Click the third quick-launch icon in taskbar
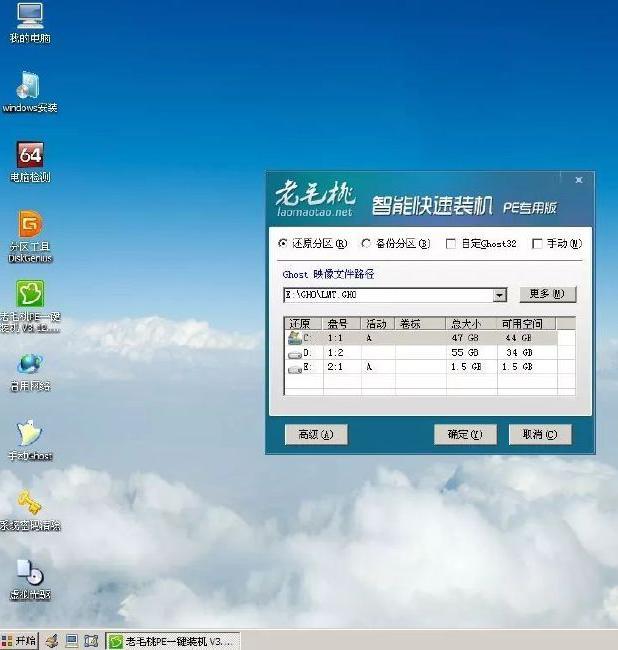618x650 pixels. tap(91, 641)
